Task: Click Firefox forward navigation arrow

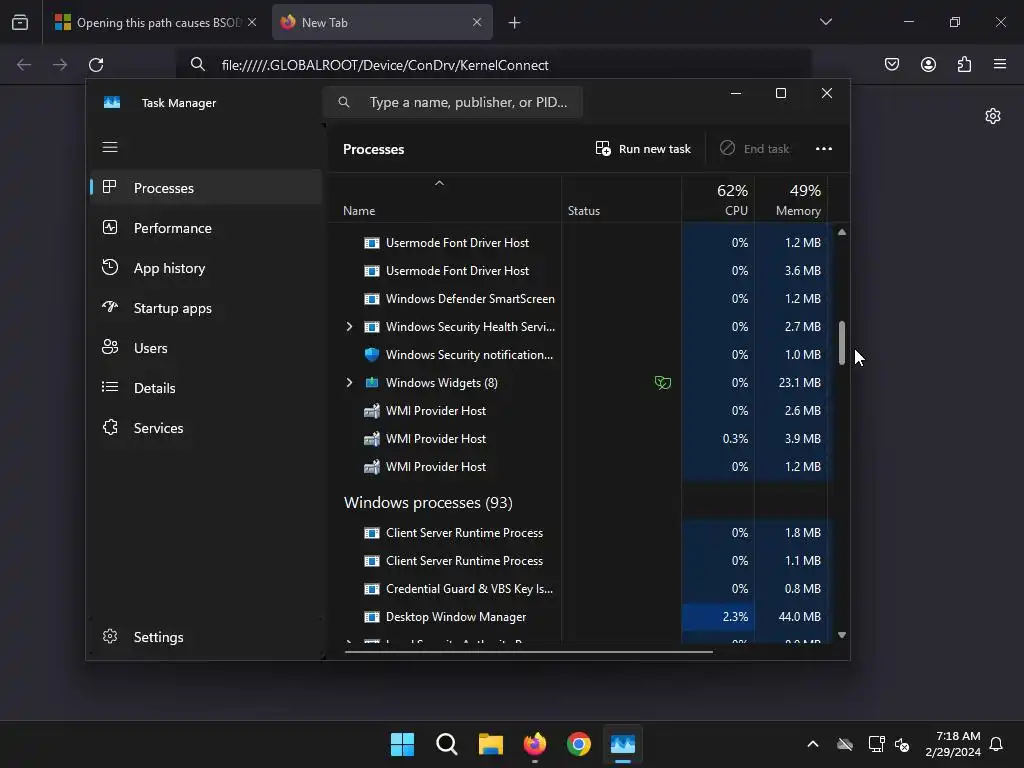Action: click(60, 65)
